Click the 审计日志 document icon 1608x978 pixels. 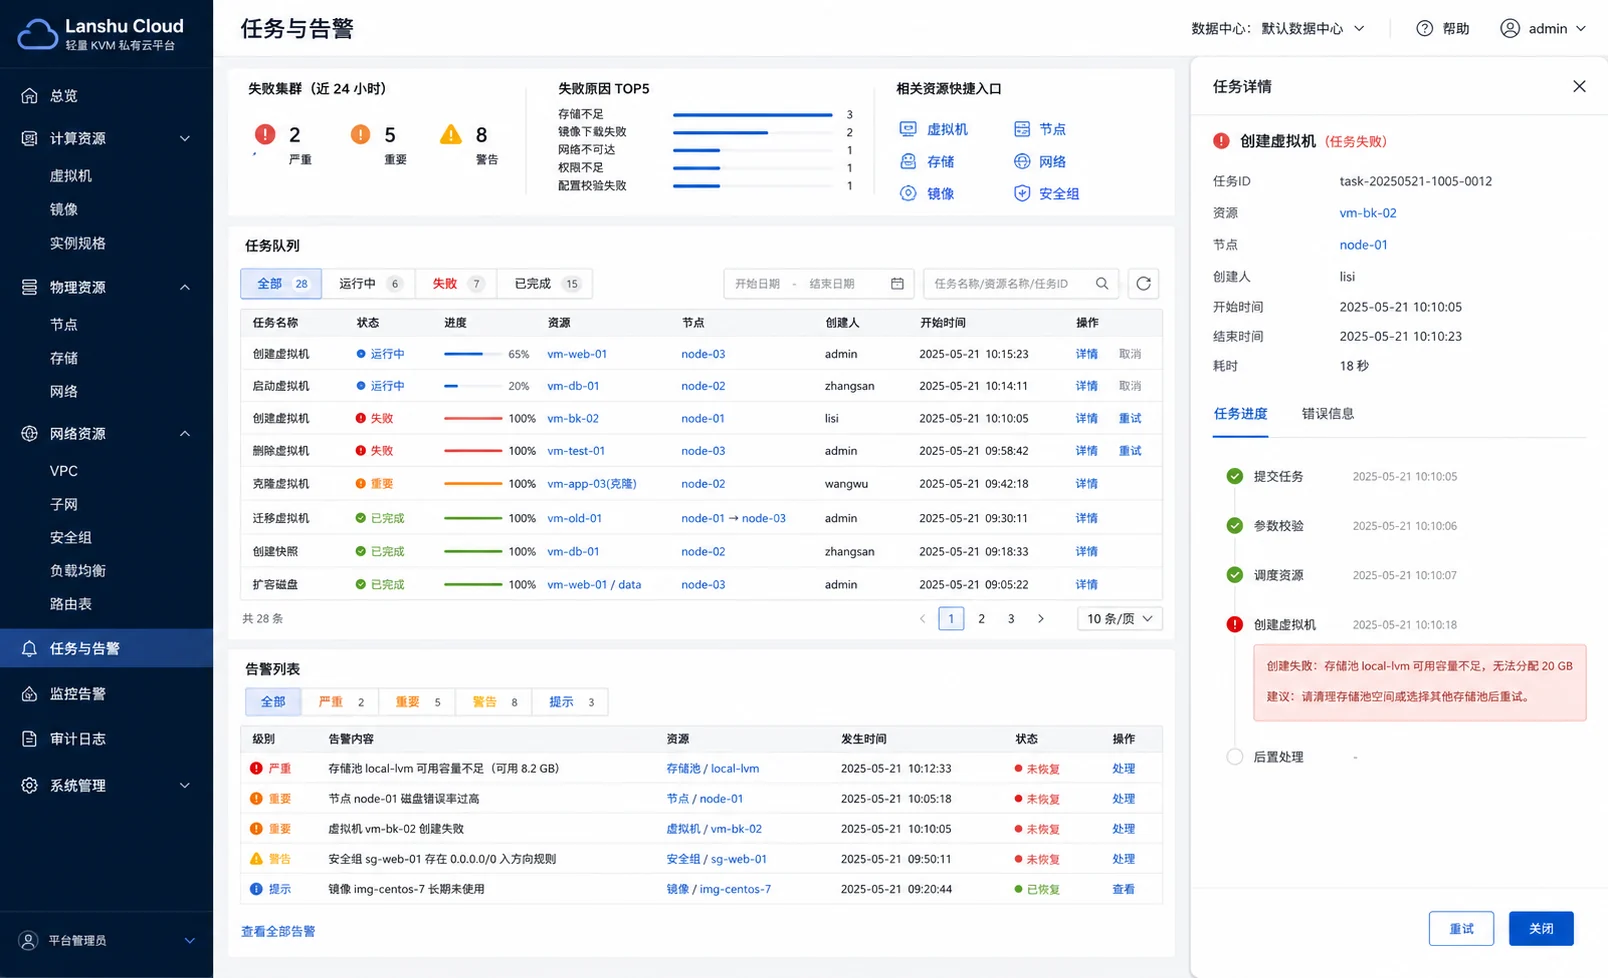coord(29,739)
